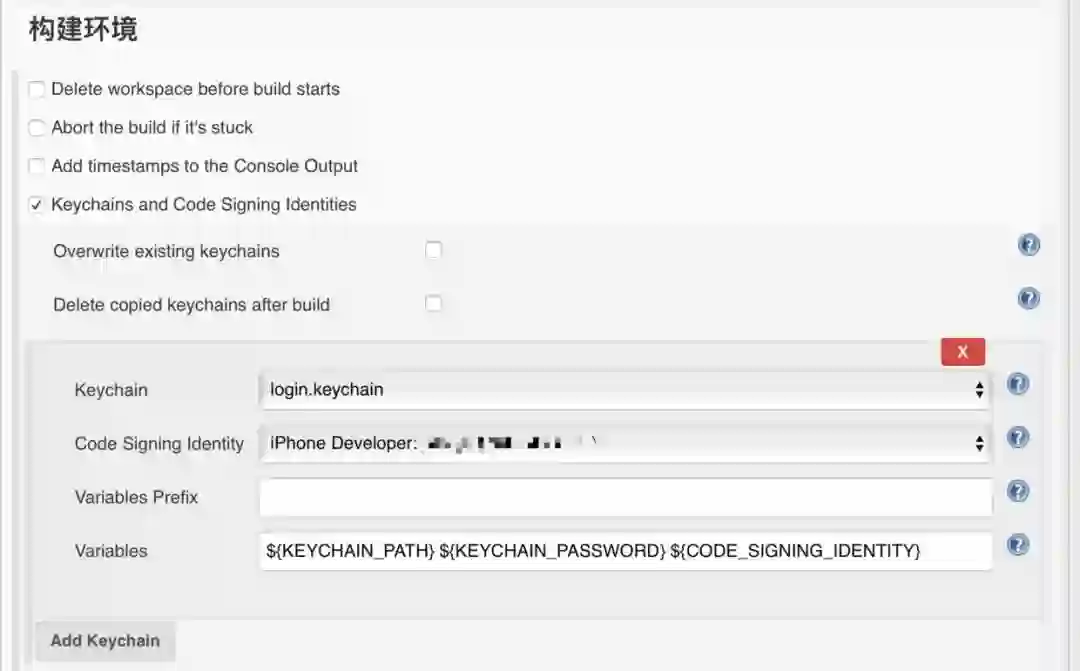Toggle Delete copied keychains after build

(x=433, y=304)
